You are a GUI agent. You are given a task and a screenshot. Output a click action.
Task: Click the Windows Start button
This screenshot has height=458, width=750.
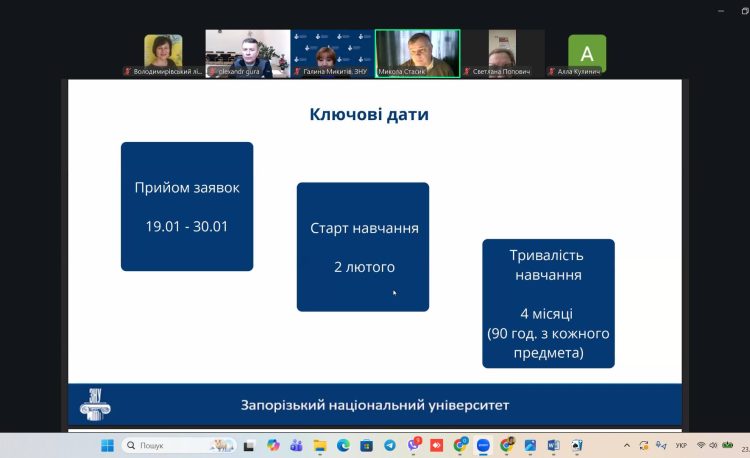(x=107, y=445)
